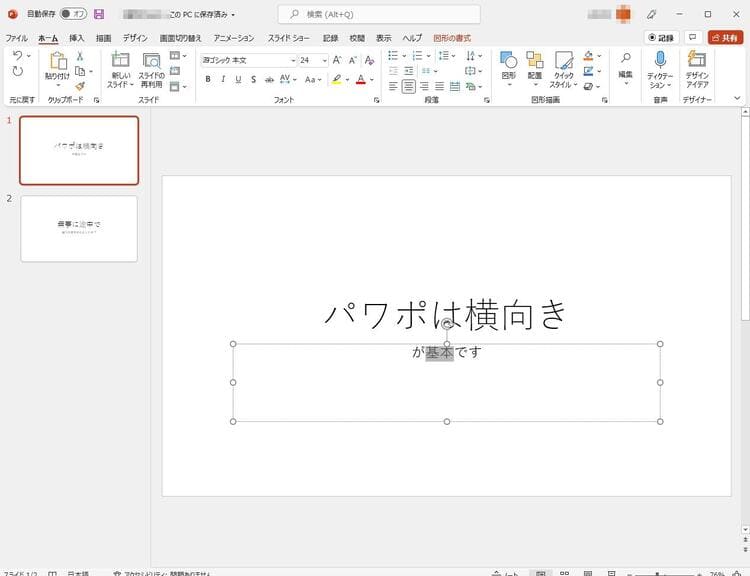This screenshot has width=750, height=576.
Task: Toggle text Shadow formatting
Action: [254, 79]
